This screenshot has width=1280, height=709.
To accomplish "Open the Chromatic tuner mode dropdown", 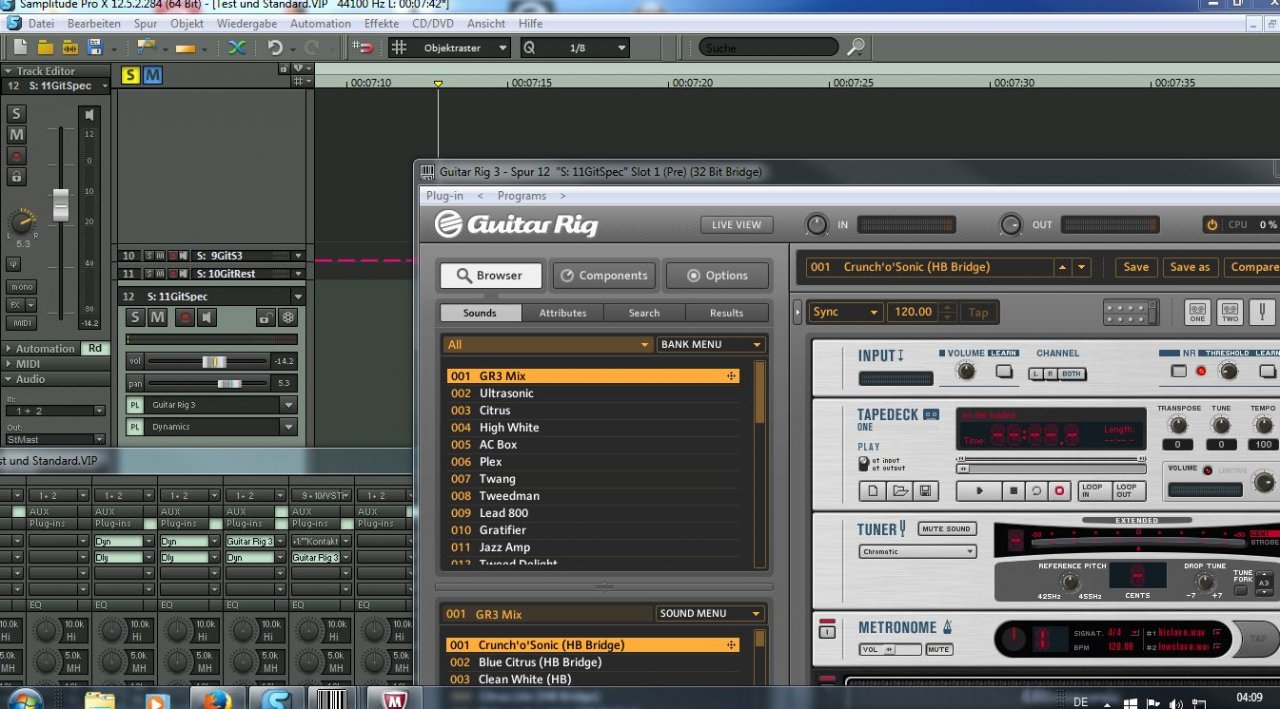I will tap(918, 551).
